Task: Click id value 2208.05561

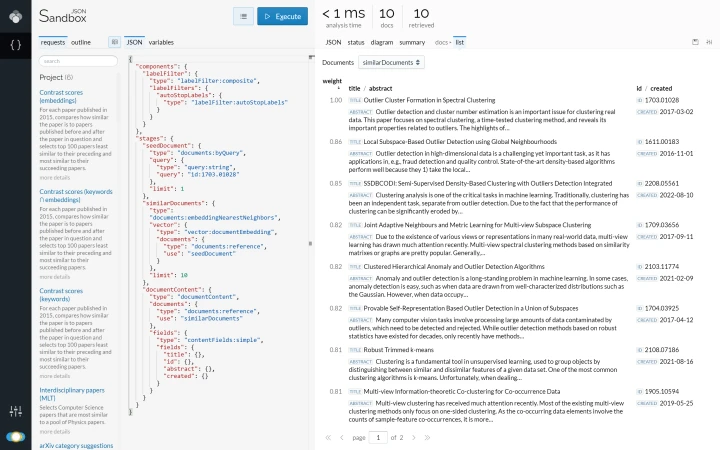Action: (662, 184)
